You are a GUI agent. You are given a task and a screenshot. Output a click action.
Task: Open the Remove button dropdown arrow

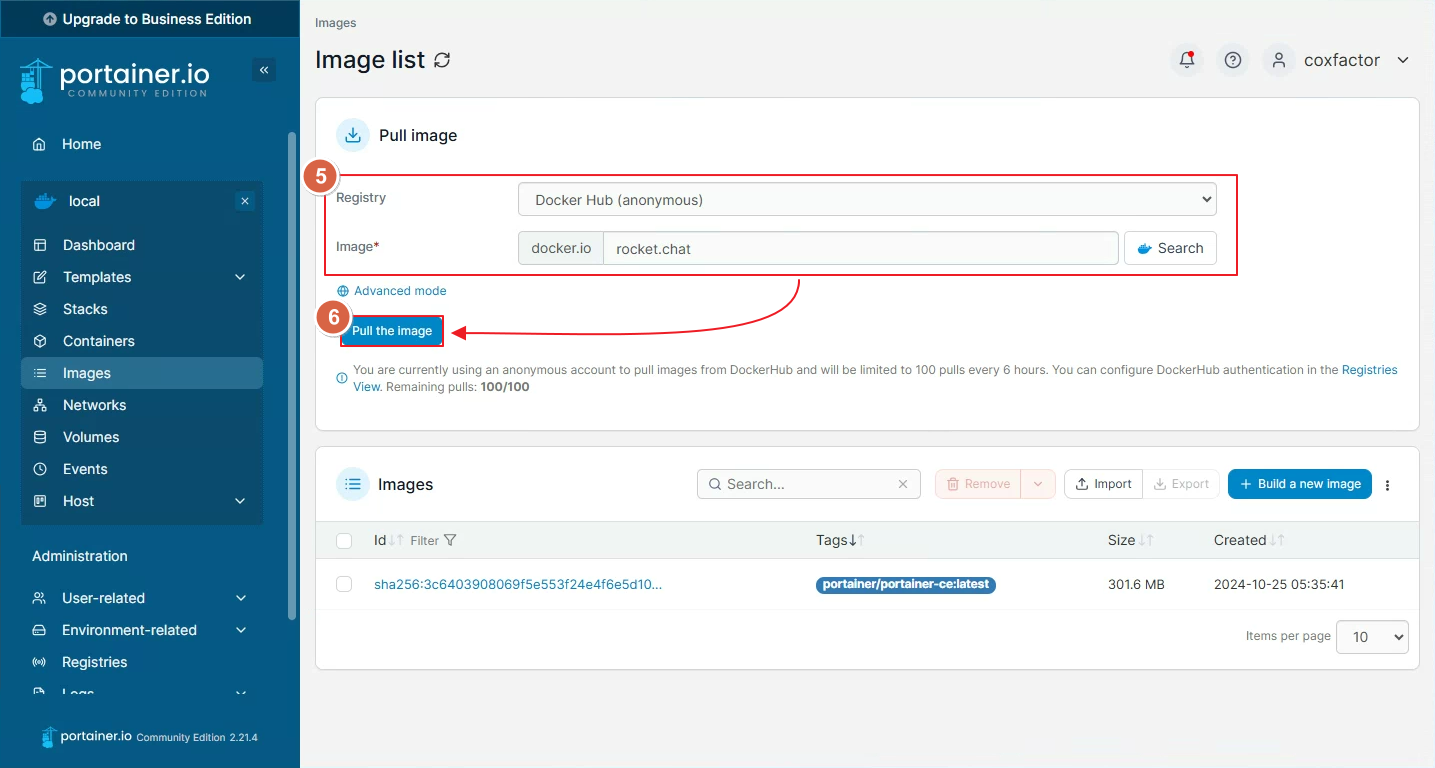click(x=1038, y=484)
